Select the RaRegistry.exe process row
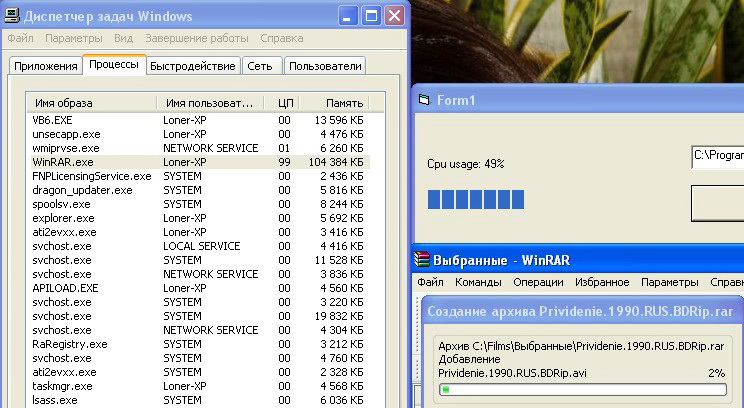 (x=200, y=344)
